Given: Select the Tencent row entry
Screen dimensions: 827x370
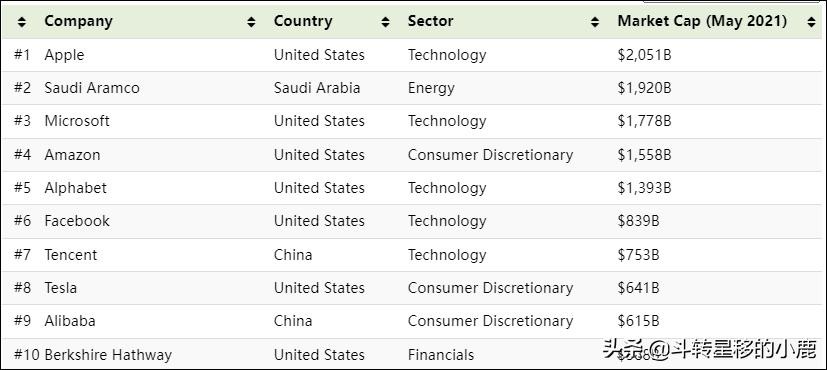Looking at the screenshot, I should 71,255.
